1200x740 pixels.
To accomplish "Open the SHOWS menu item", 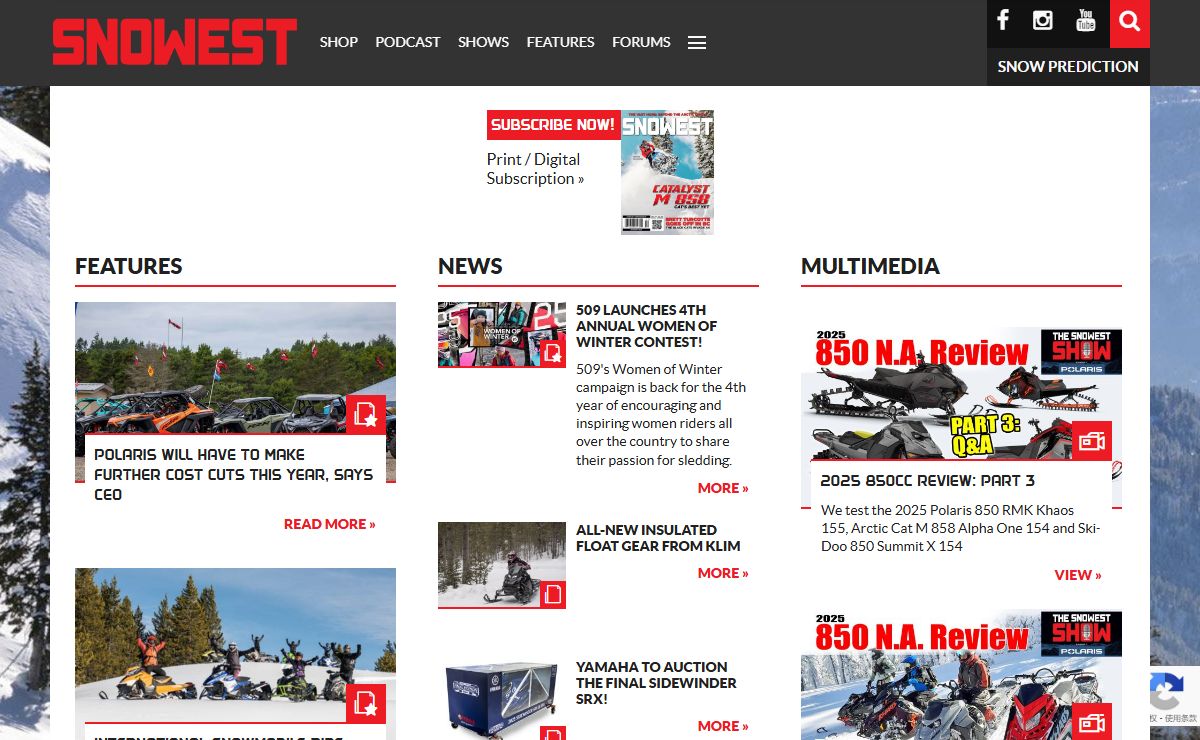I will 484,42.
